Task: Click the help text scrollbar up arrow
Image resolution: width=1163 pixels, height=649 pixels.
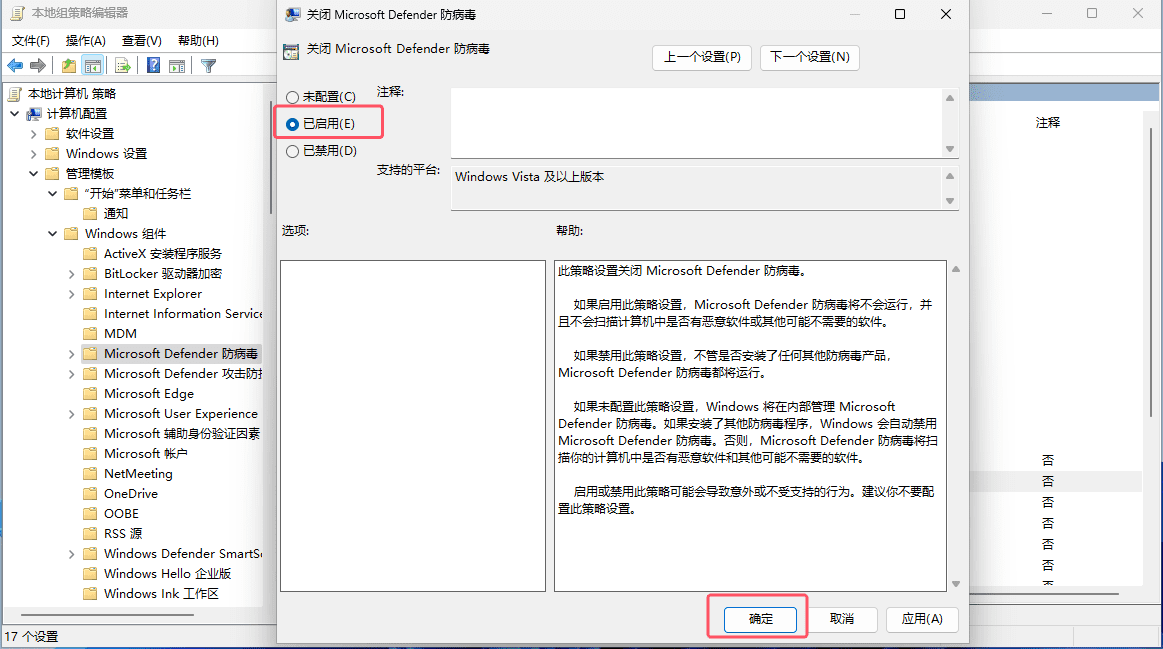Action: point(956,269)
